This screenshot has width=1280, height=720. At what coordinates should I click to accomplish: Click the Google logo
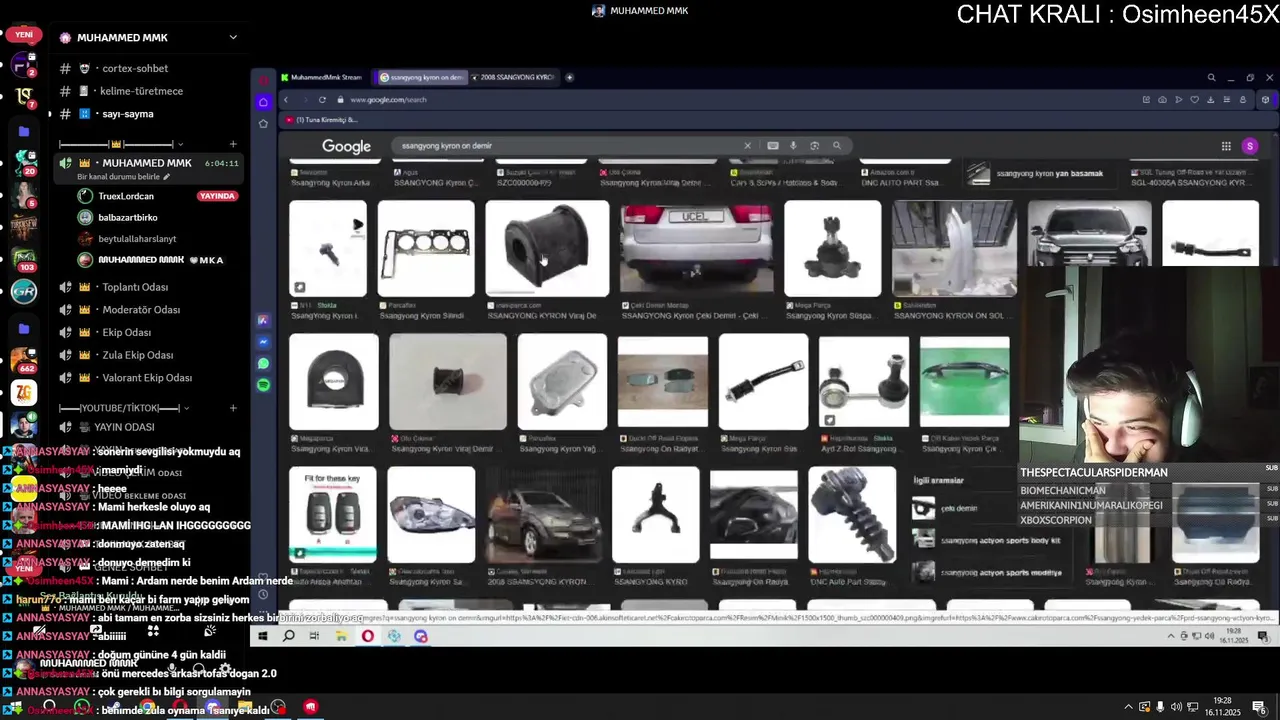(346, 146)
